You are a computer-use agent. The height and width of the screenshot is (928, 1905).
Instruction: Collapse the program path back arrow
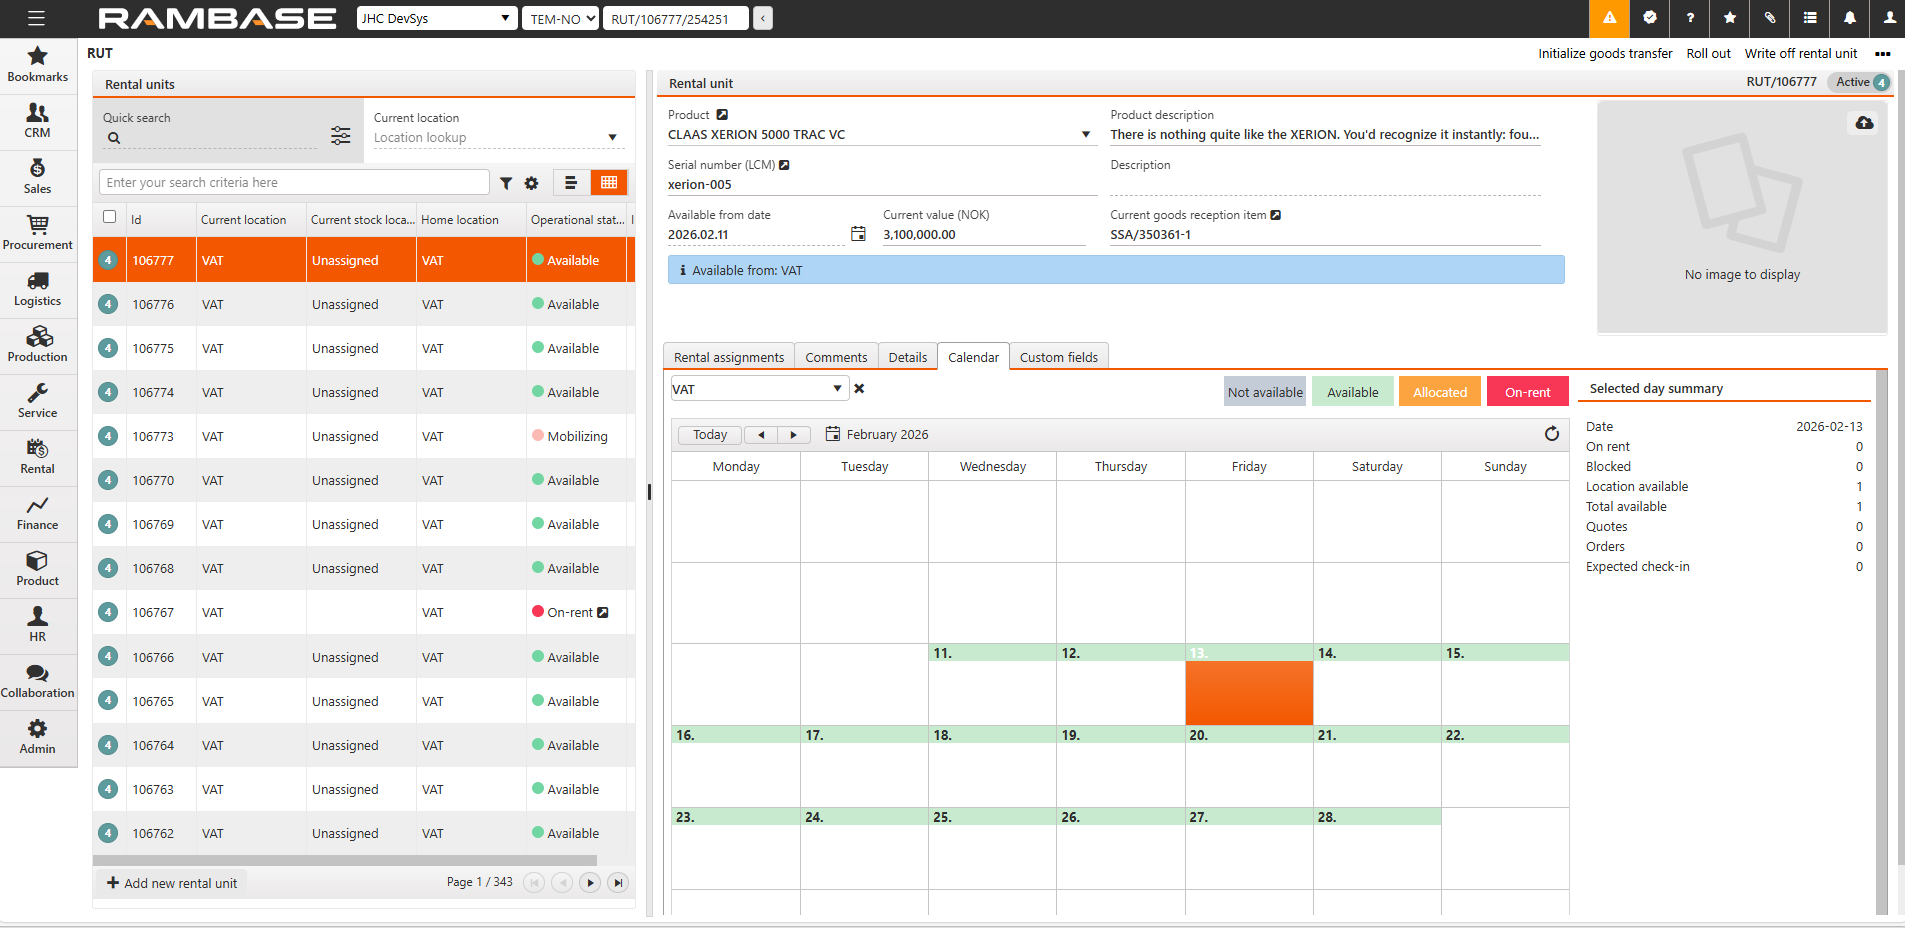[x=763, y=18]
